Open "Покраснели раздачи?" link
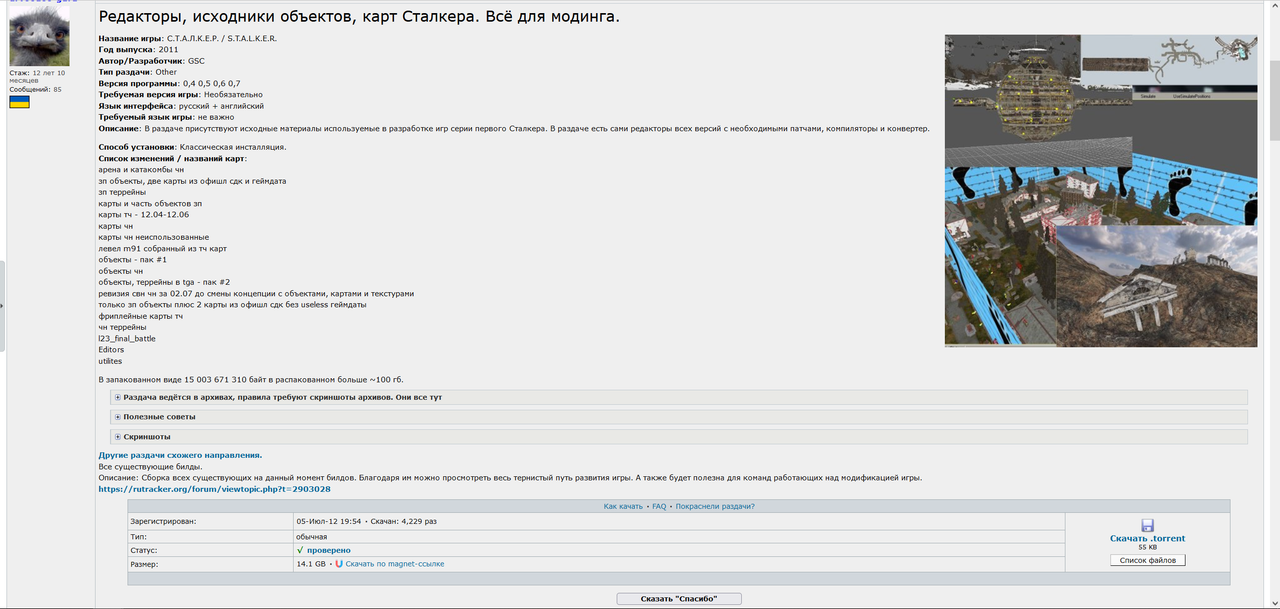The height and width of the screenshot is (609, 1280). point(715,507)
